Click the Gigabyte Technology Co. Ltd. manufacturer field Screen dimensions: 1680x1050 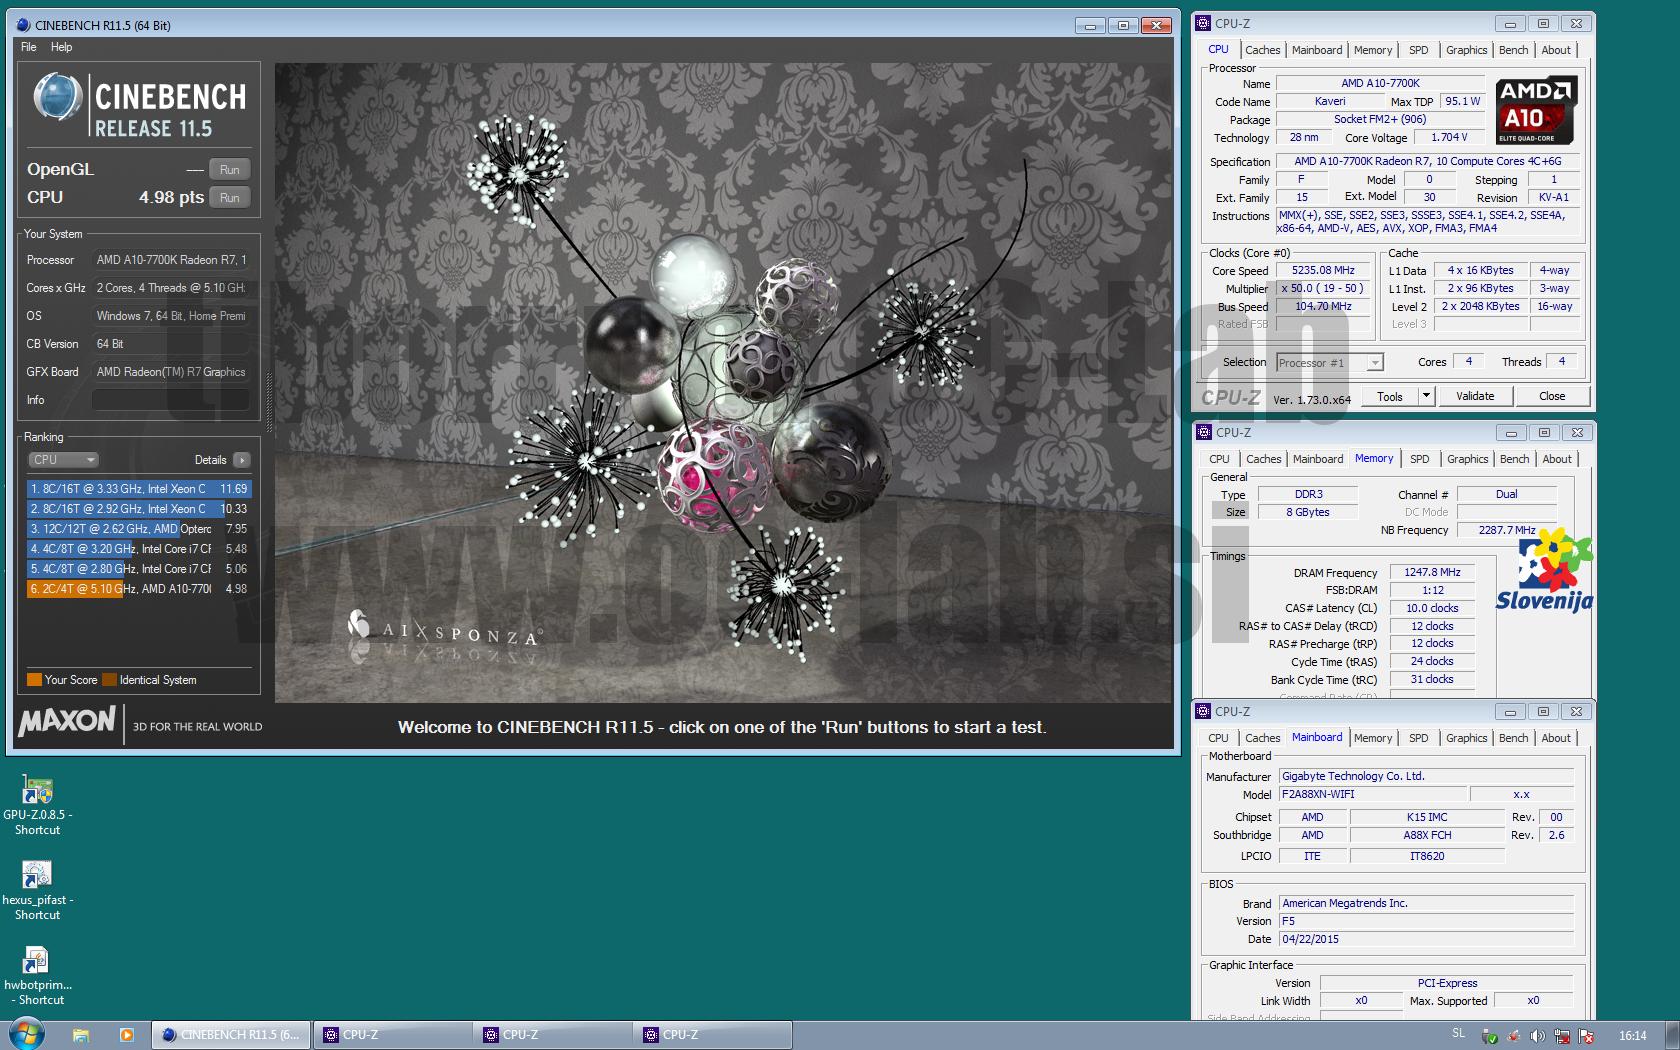1427,776
